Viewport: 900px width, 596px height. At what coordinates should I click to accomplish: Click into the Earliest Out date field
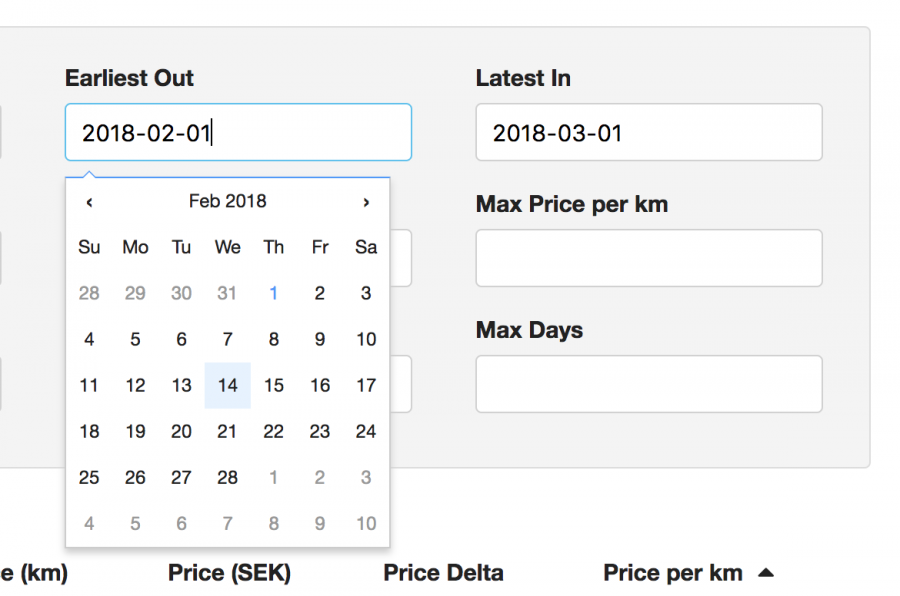click(238, 132)
